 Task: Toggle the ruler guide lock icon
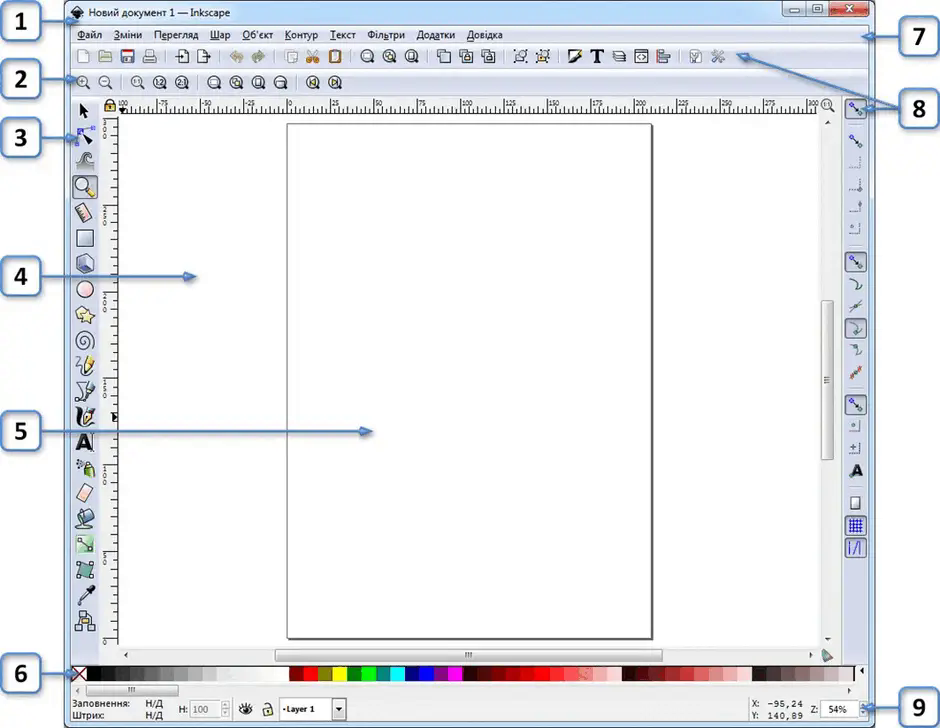(110, 104)
